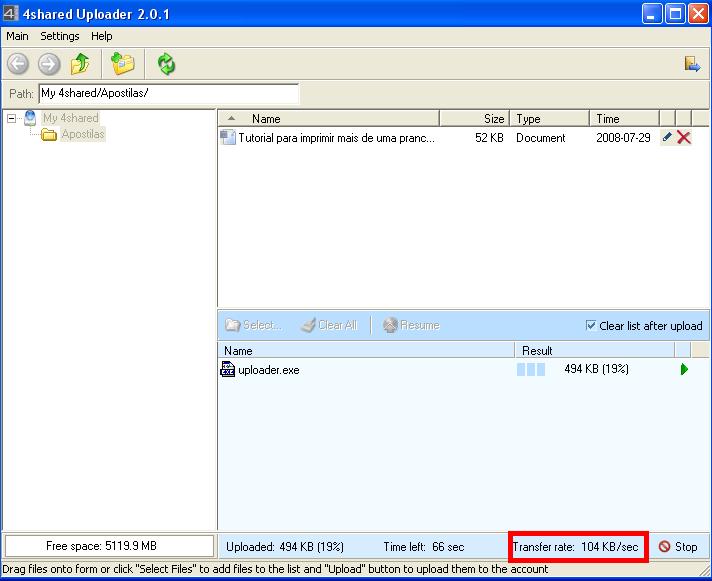Open the Main menu

[x=17, y=36]
